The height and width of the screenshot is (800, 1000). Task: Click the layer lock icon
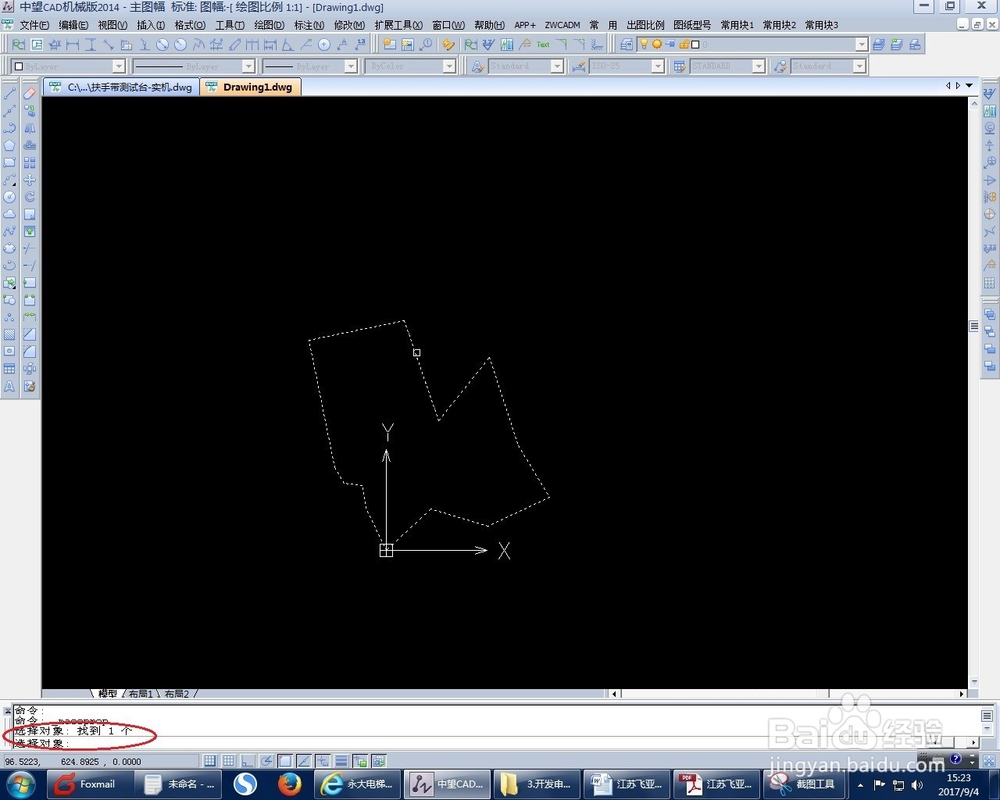(684, 44)
